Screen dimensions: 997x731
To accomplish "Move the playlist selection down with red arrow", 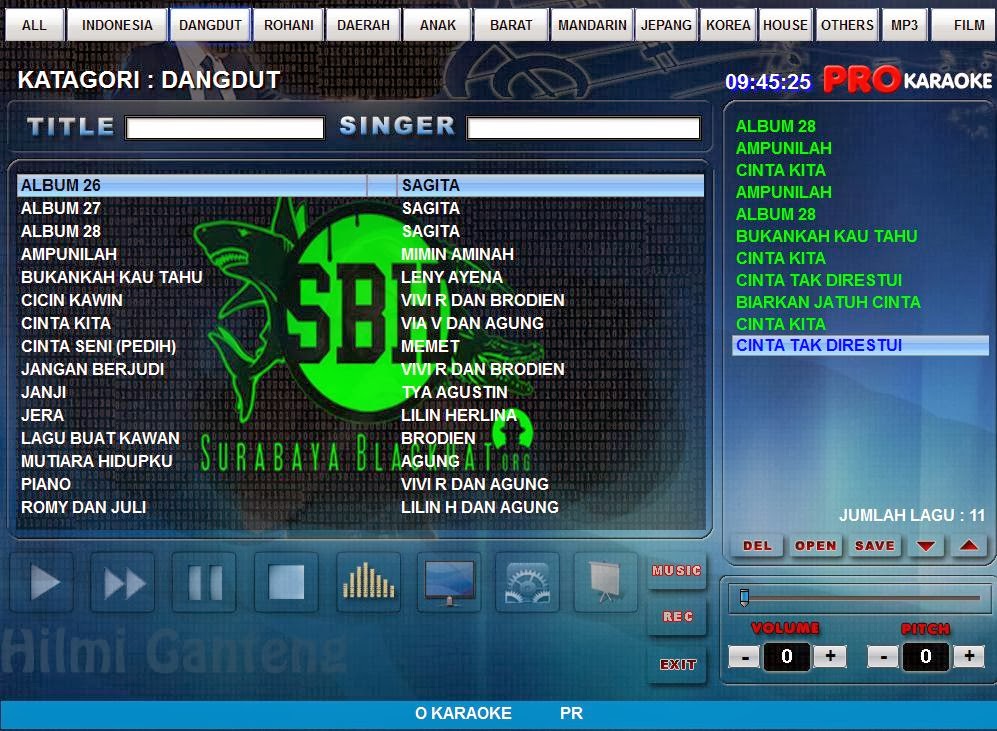I will point(926,545).
